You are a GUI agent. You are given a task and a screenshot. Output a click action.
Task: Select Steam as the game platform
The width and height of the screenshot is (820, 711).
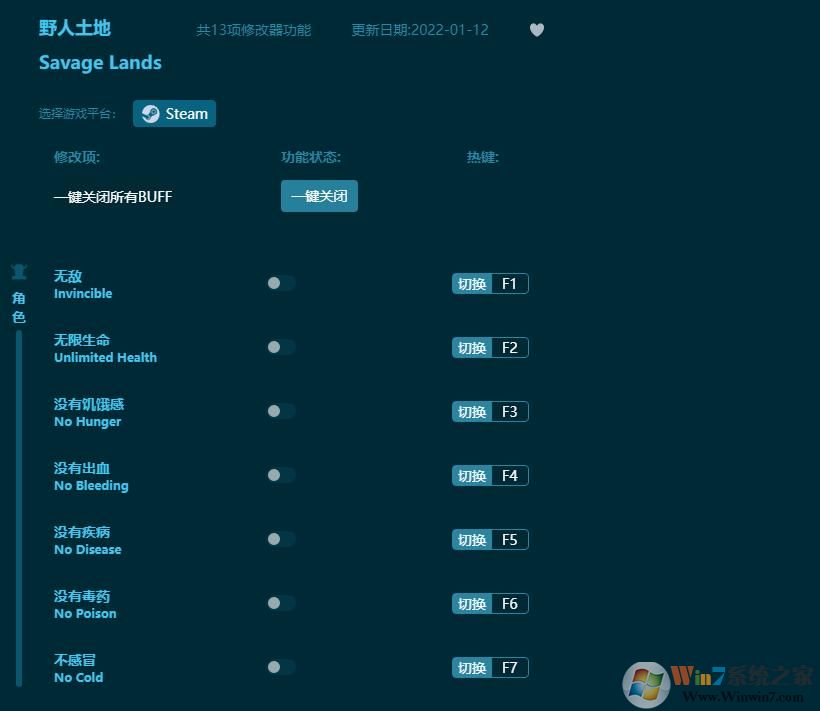174,113
